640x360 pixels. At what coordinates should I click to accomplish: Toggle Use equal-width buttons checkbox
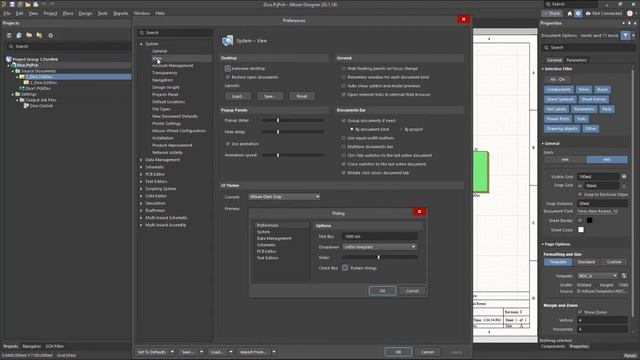coord(343,138)
